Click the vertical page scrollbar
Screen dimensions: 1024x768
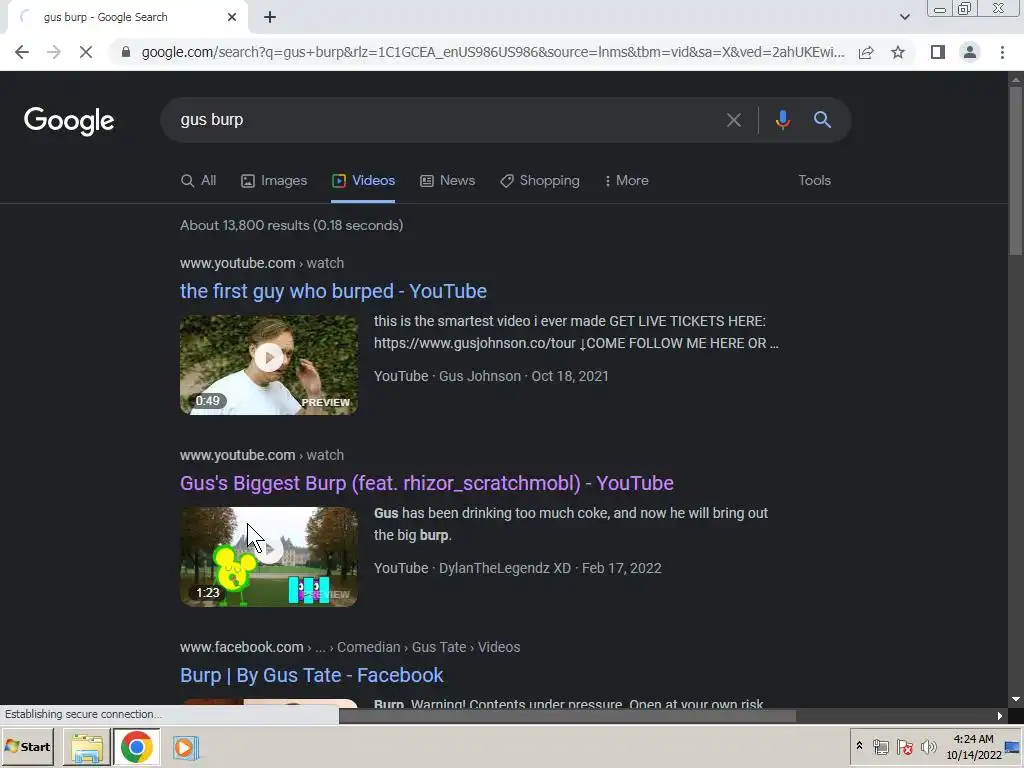(x=1016, y=170)
